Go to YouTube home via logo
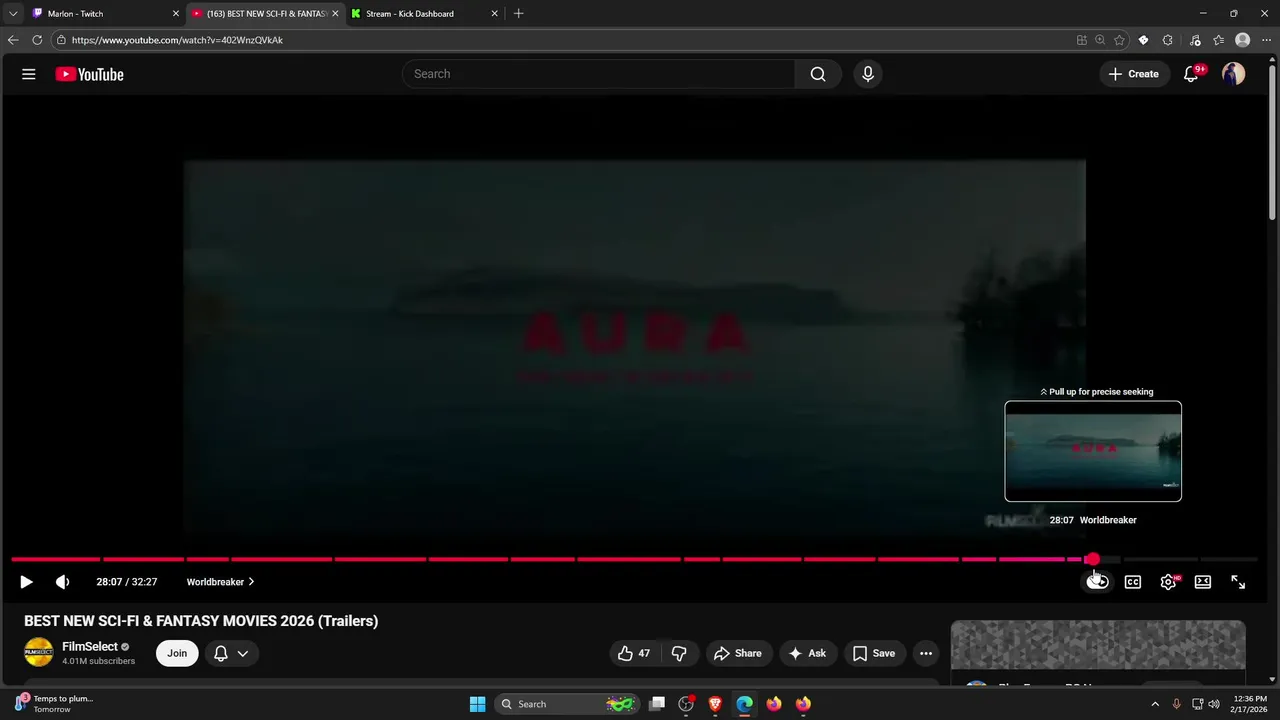Image resolution: width=1280 pixels, height=720 pixels. point(89,74)
